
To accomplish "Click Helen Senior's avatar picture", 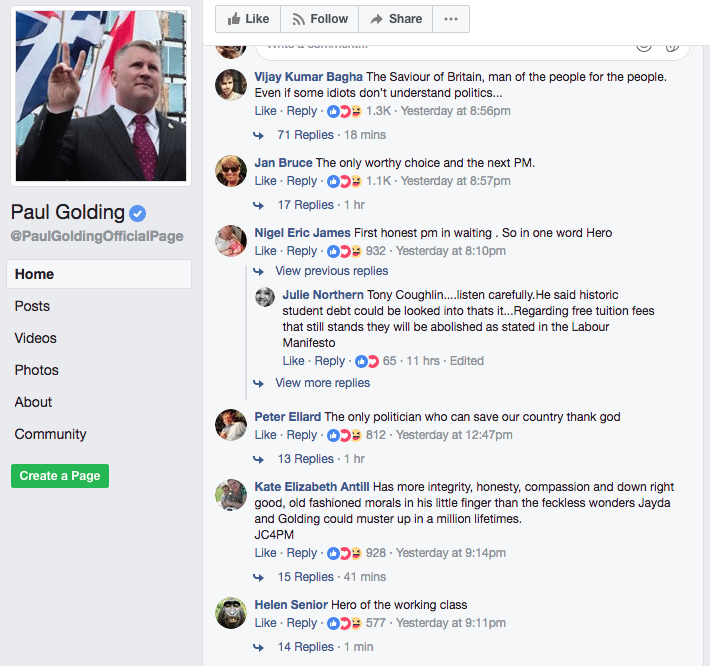I will (x=231, y=613).
